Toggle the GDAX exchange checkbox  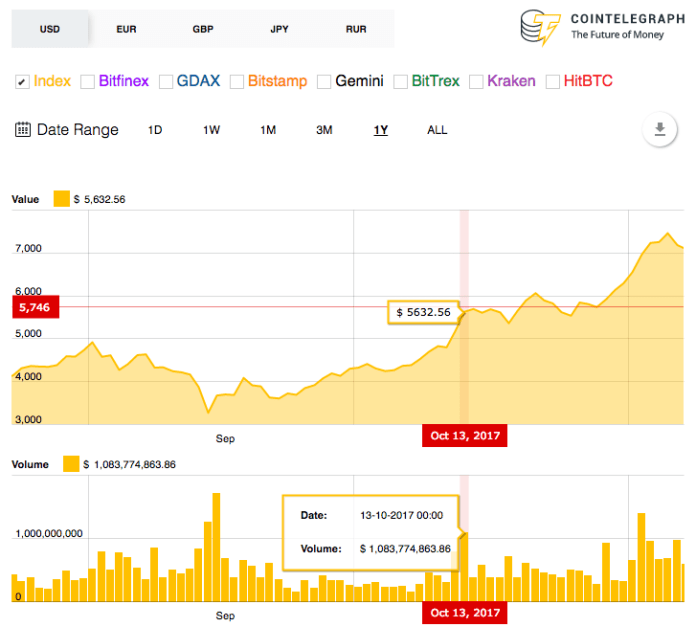click(x=165, y=81)
